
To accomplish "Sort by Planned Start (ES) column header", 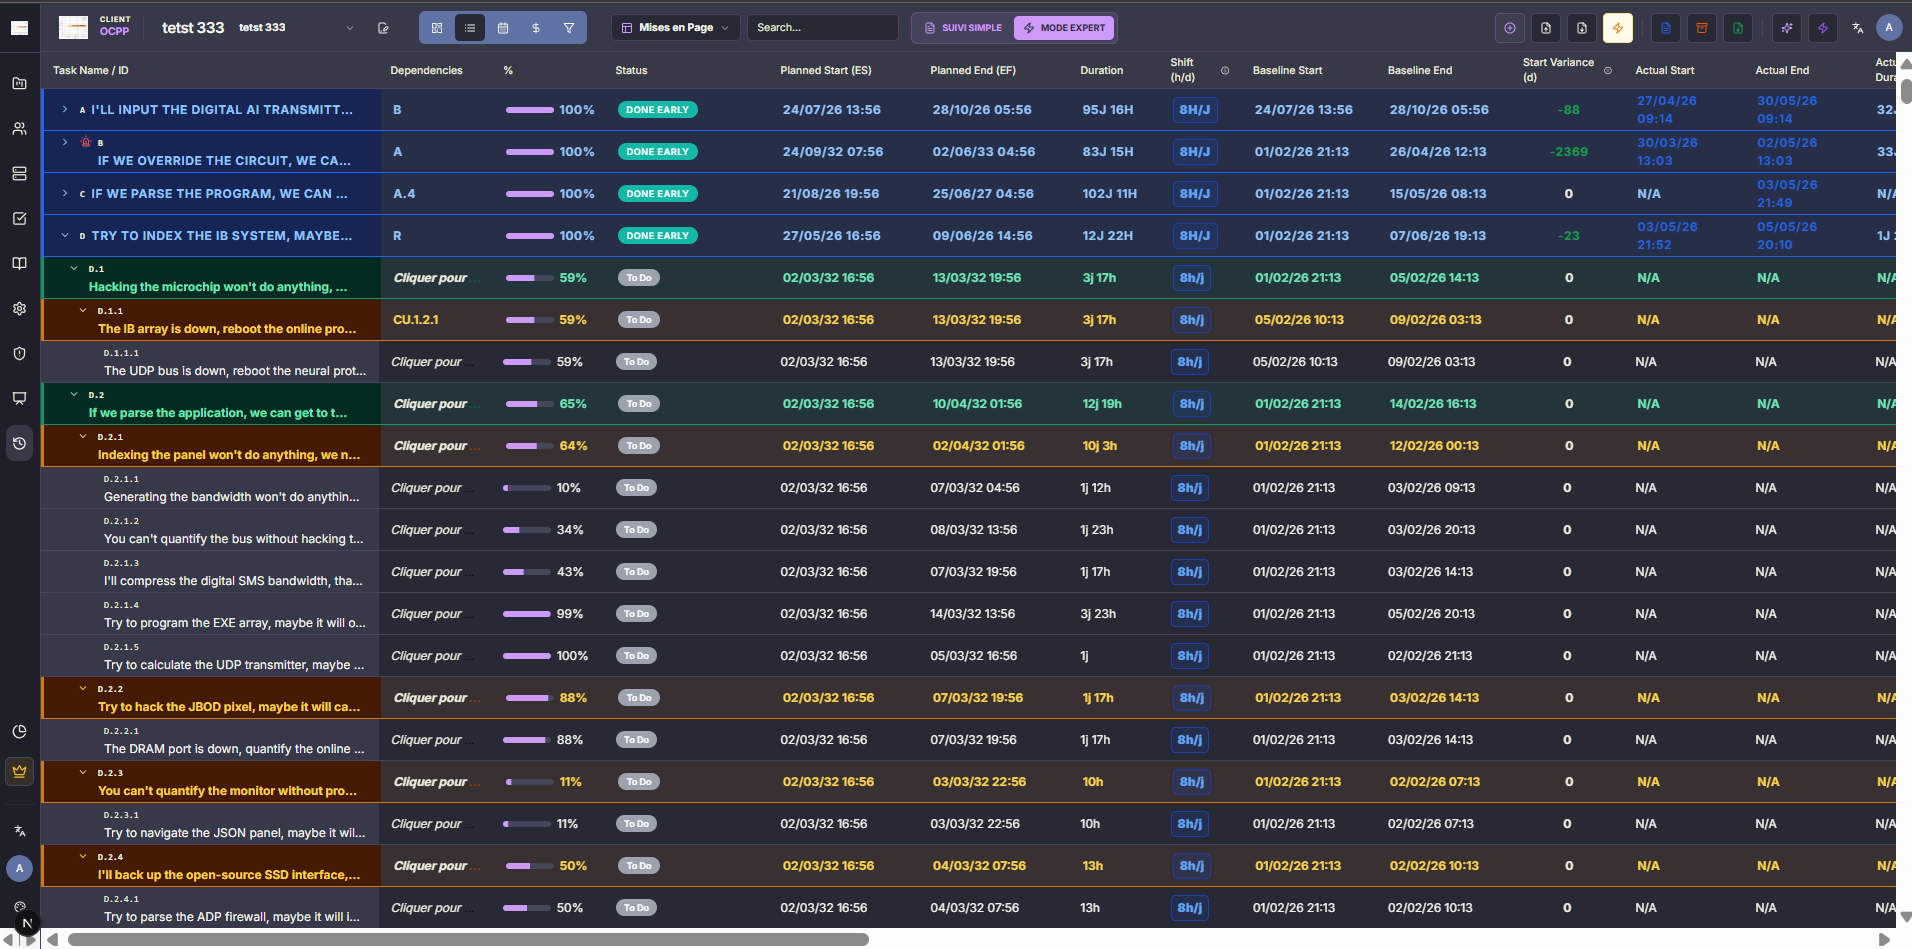I will 826,71.
